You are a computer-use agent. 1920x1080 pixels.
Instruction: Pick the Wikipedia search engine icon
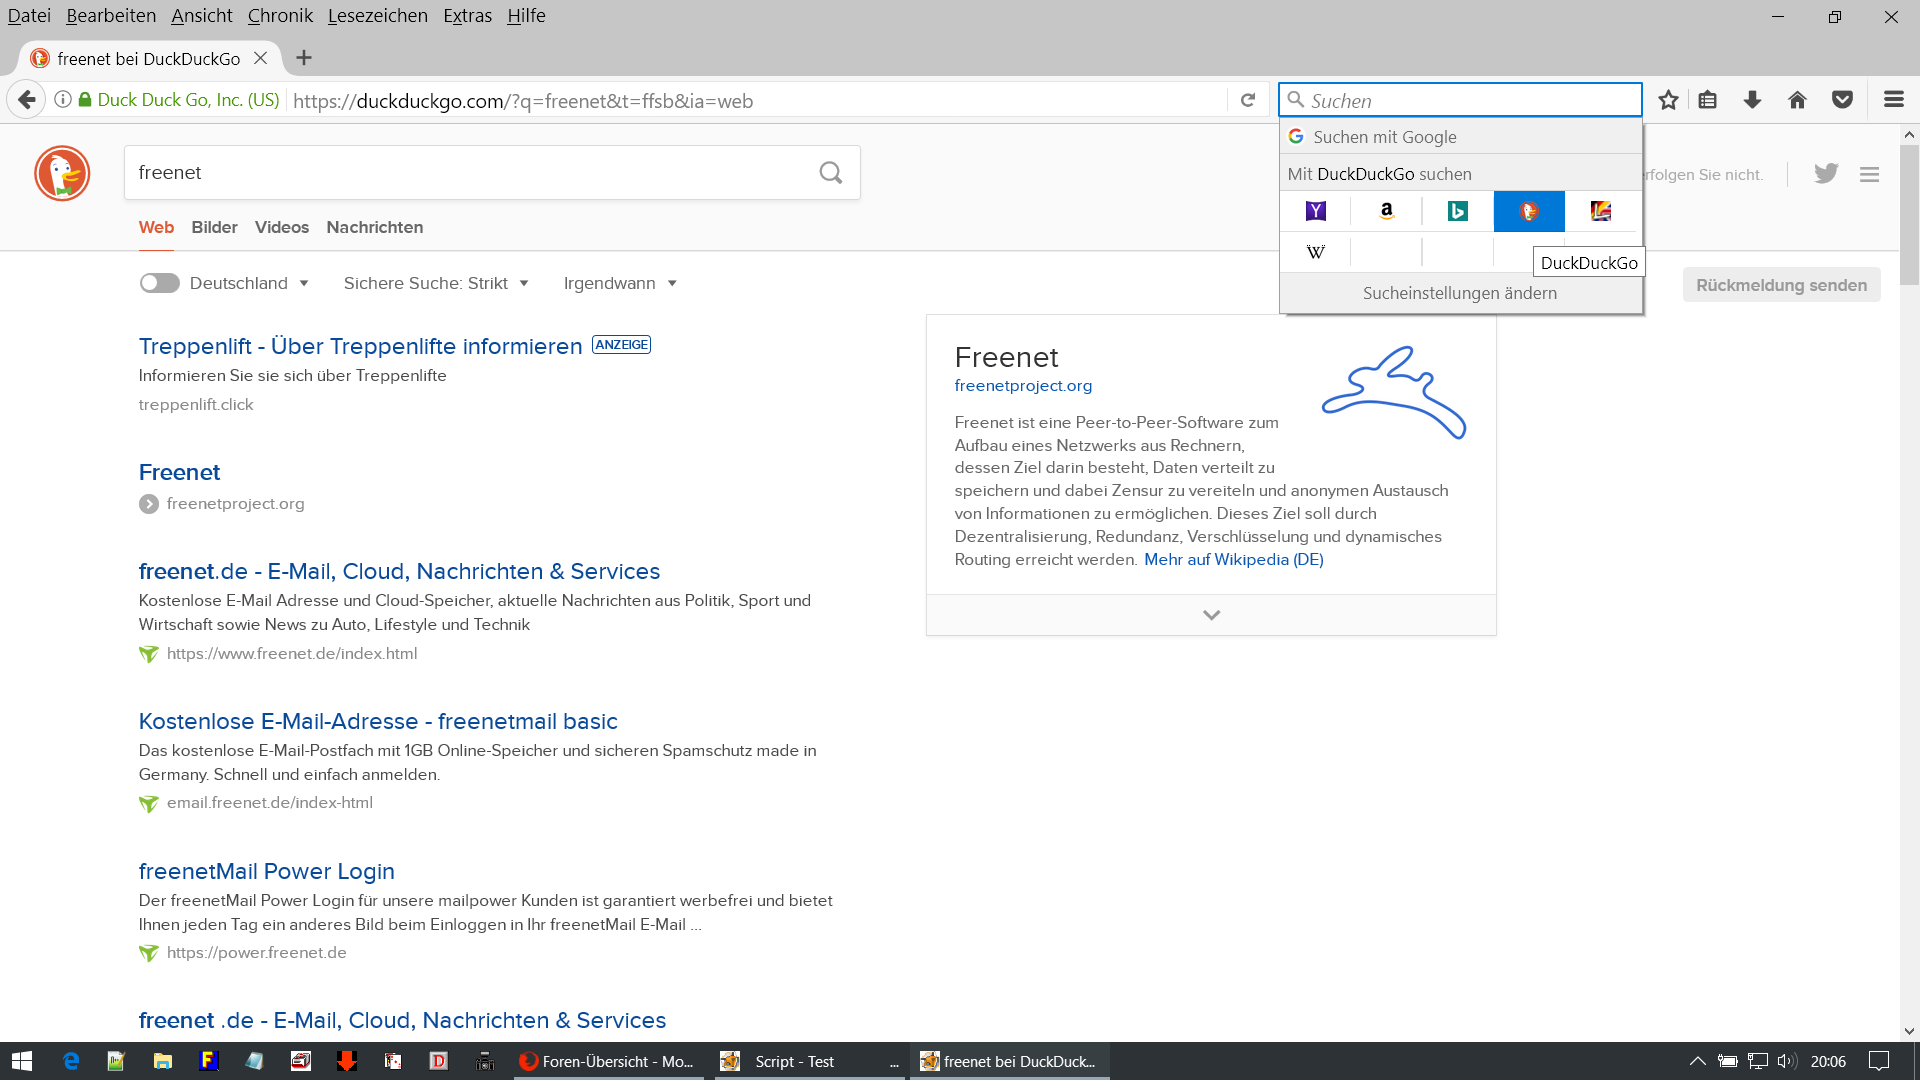click(1315, 252)
